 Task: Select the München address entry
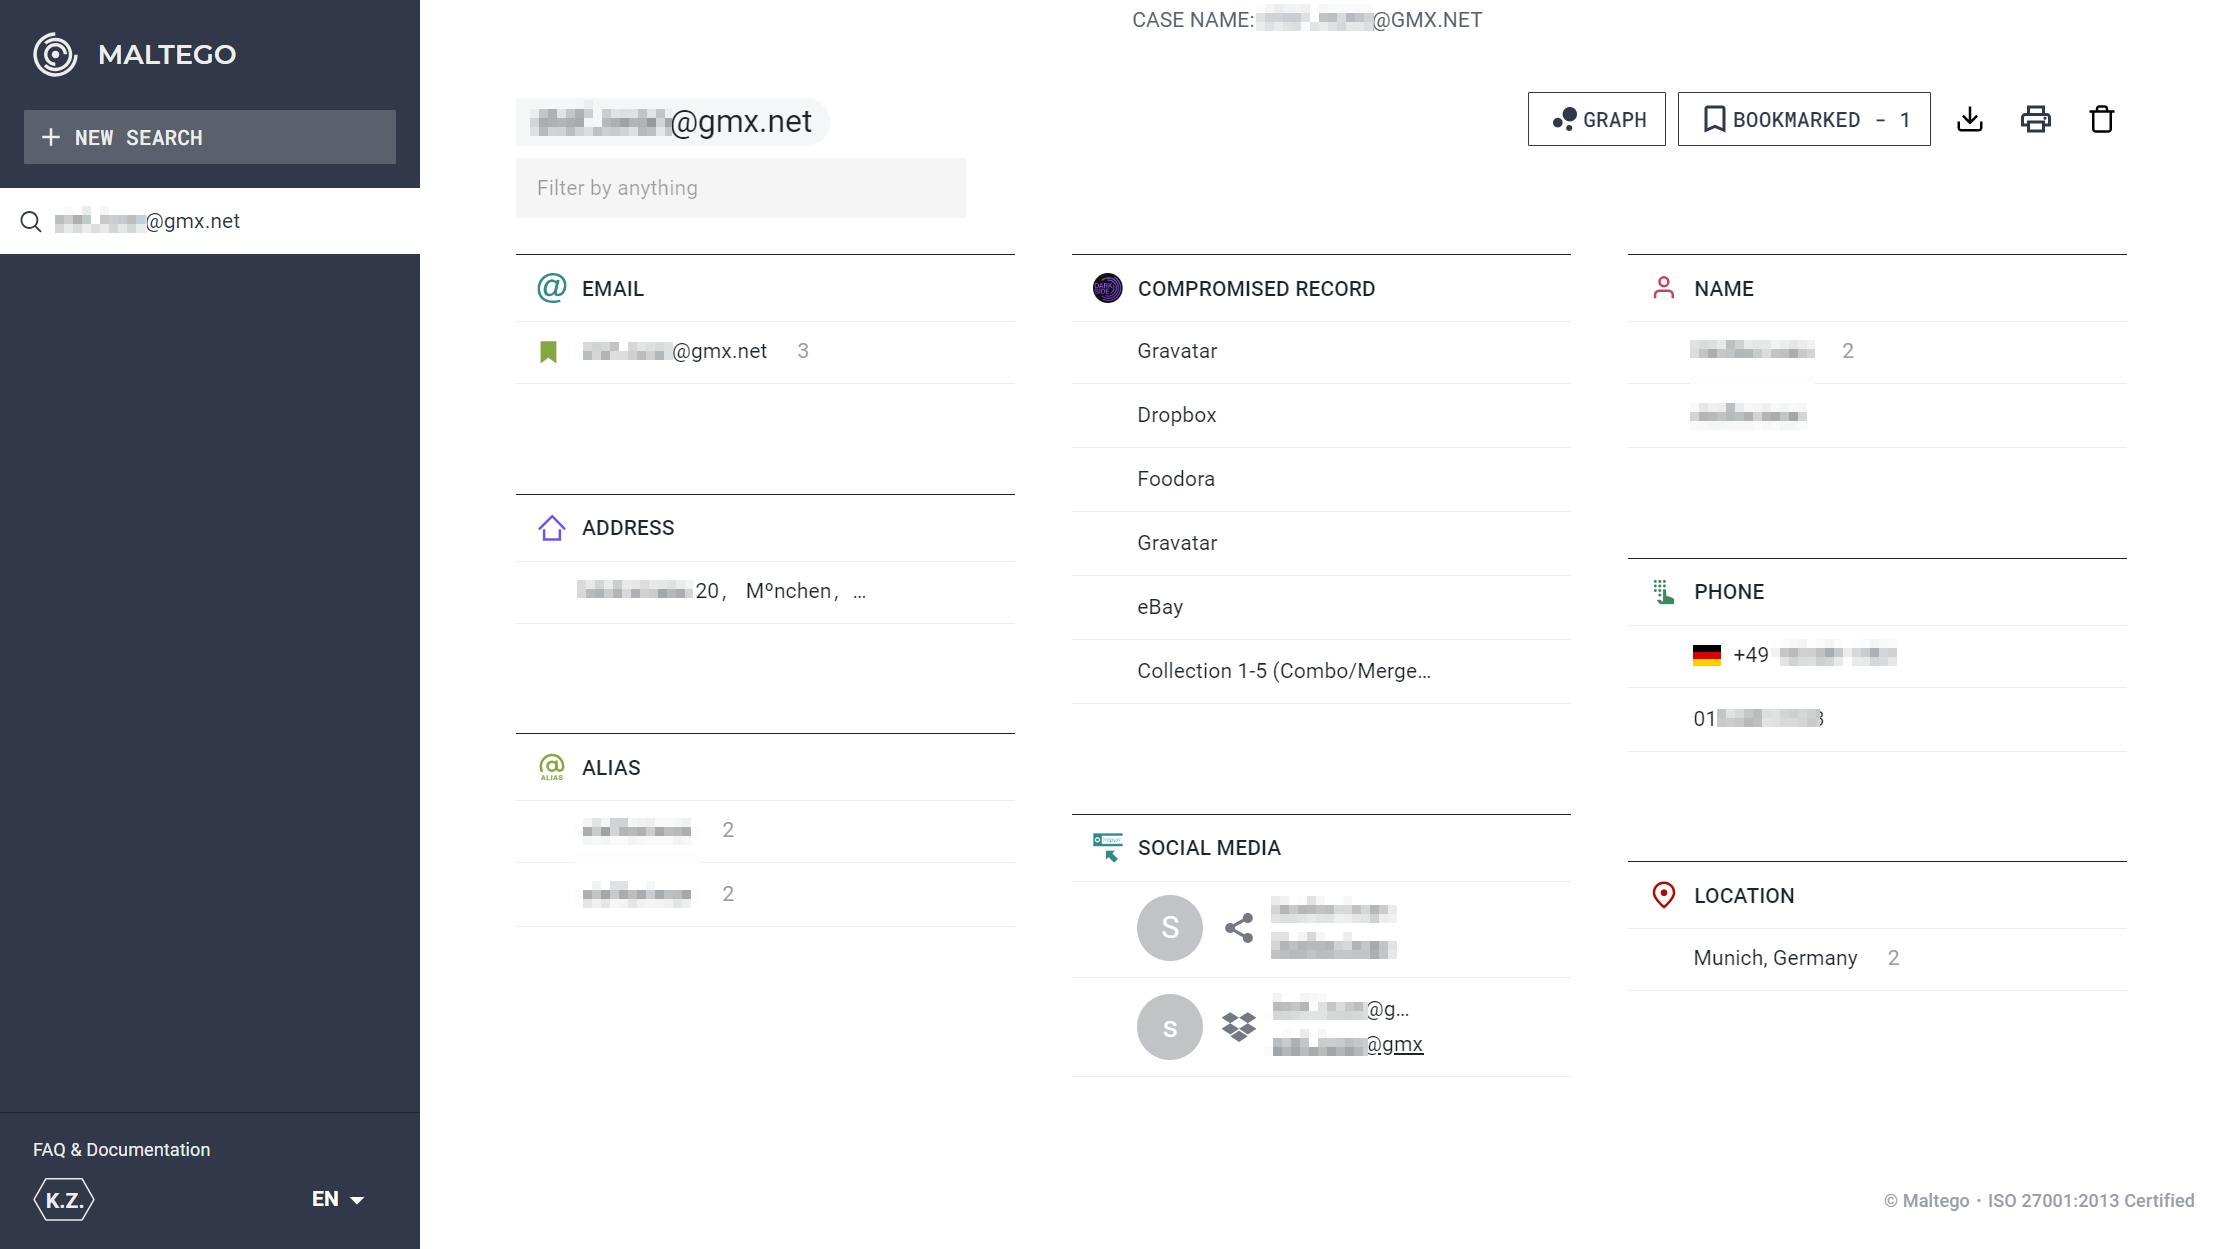[765, 592]
